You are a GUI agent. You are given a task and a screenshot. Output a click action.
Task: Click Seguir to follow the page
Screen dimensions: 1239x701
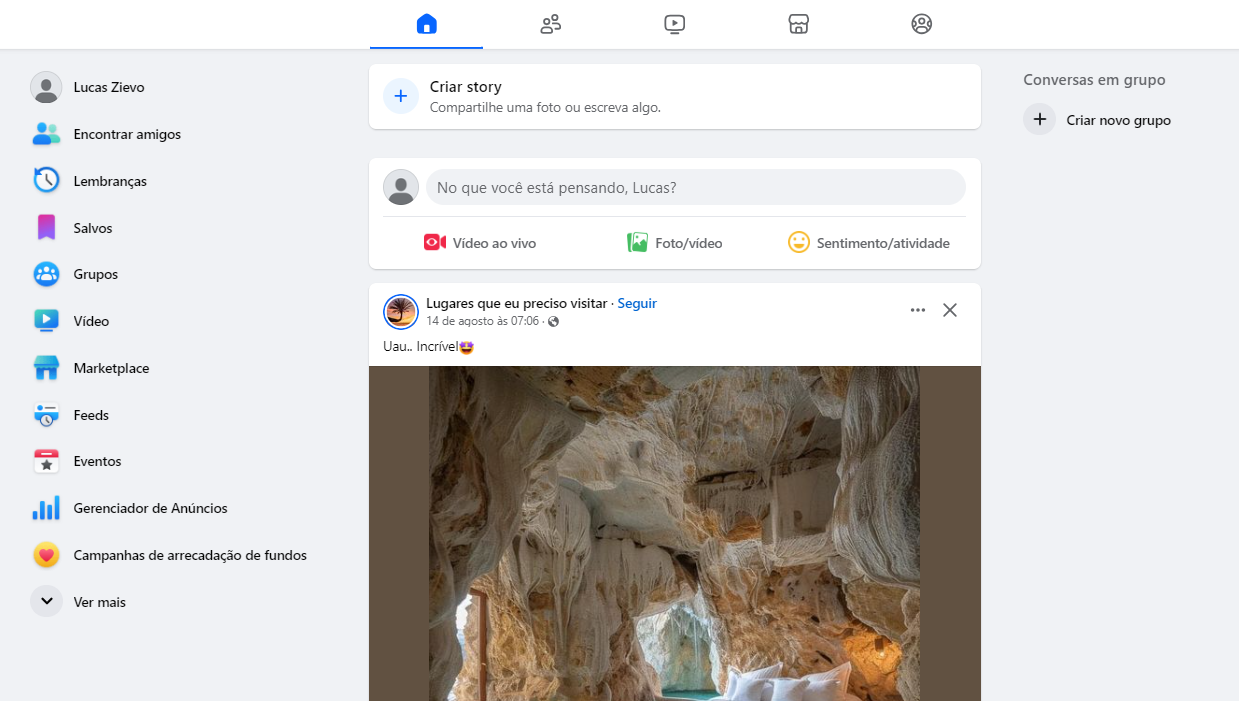[x=637, y=303]
